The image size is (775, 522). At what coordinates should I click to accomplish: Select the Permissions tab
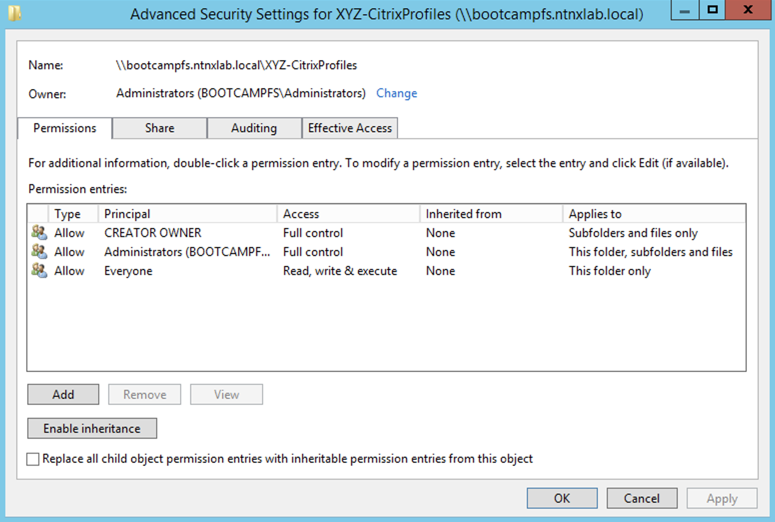coord(65,128)
